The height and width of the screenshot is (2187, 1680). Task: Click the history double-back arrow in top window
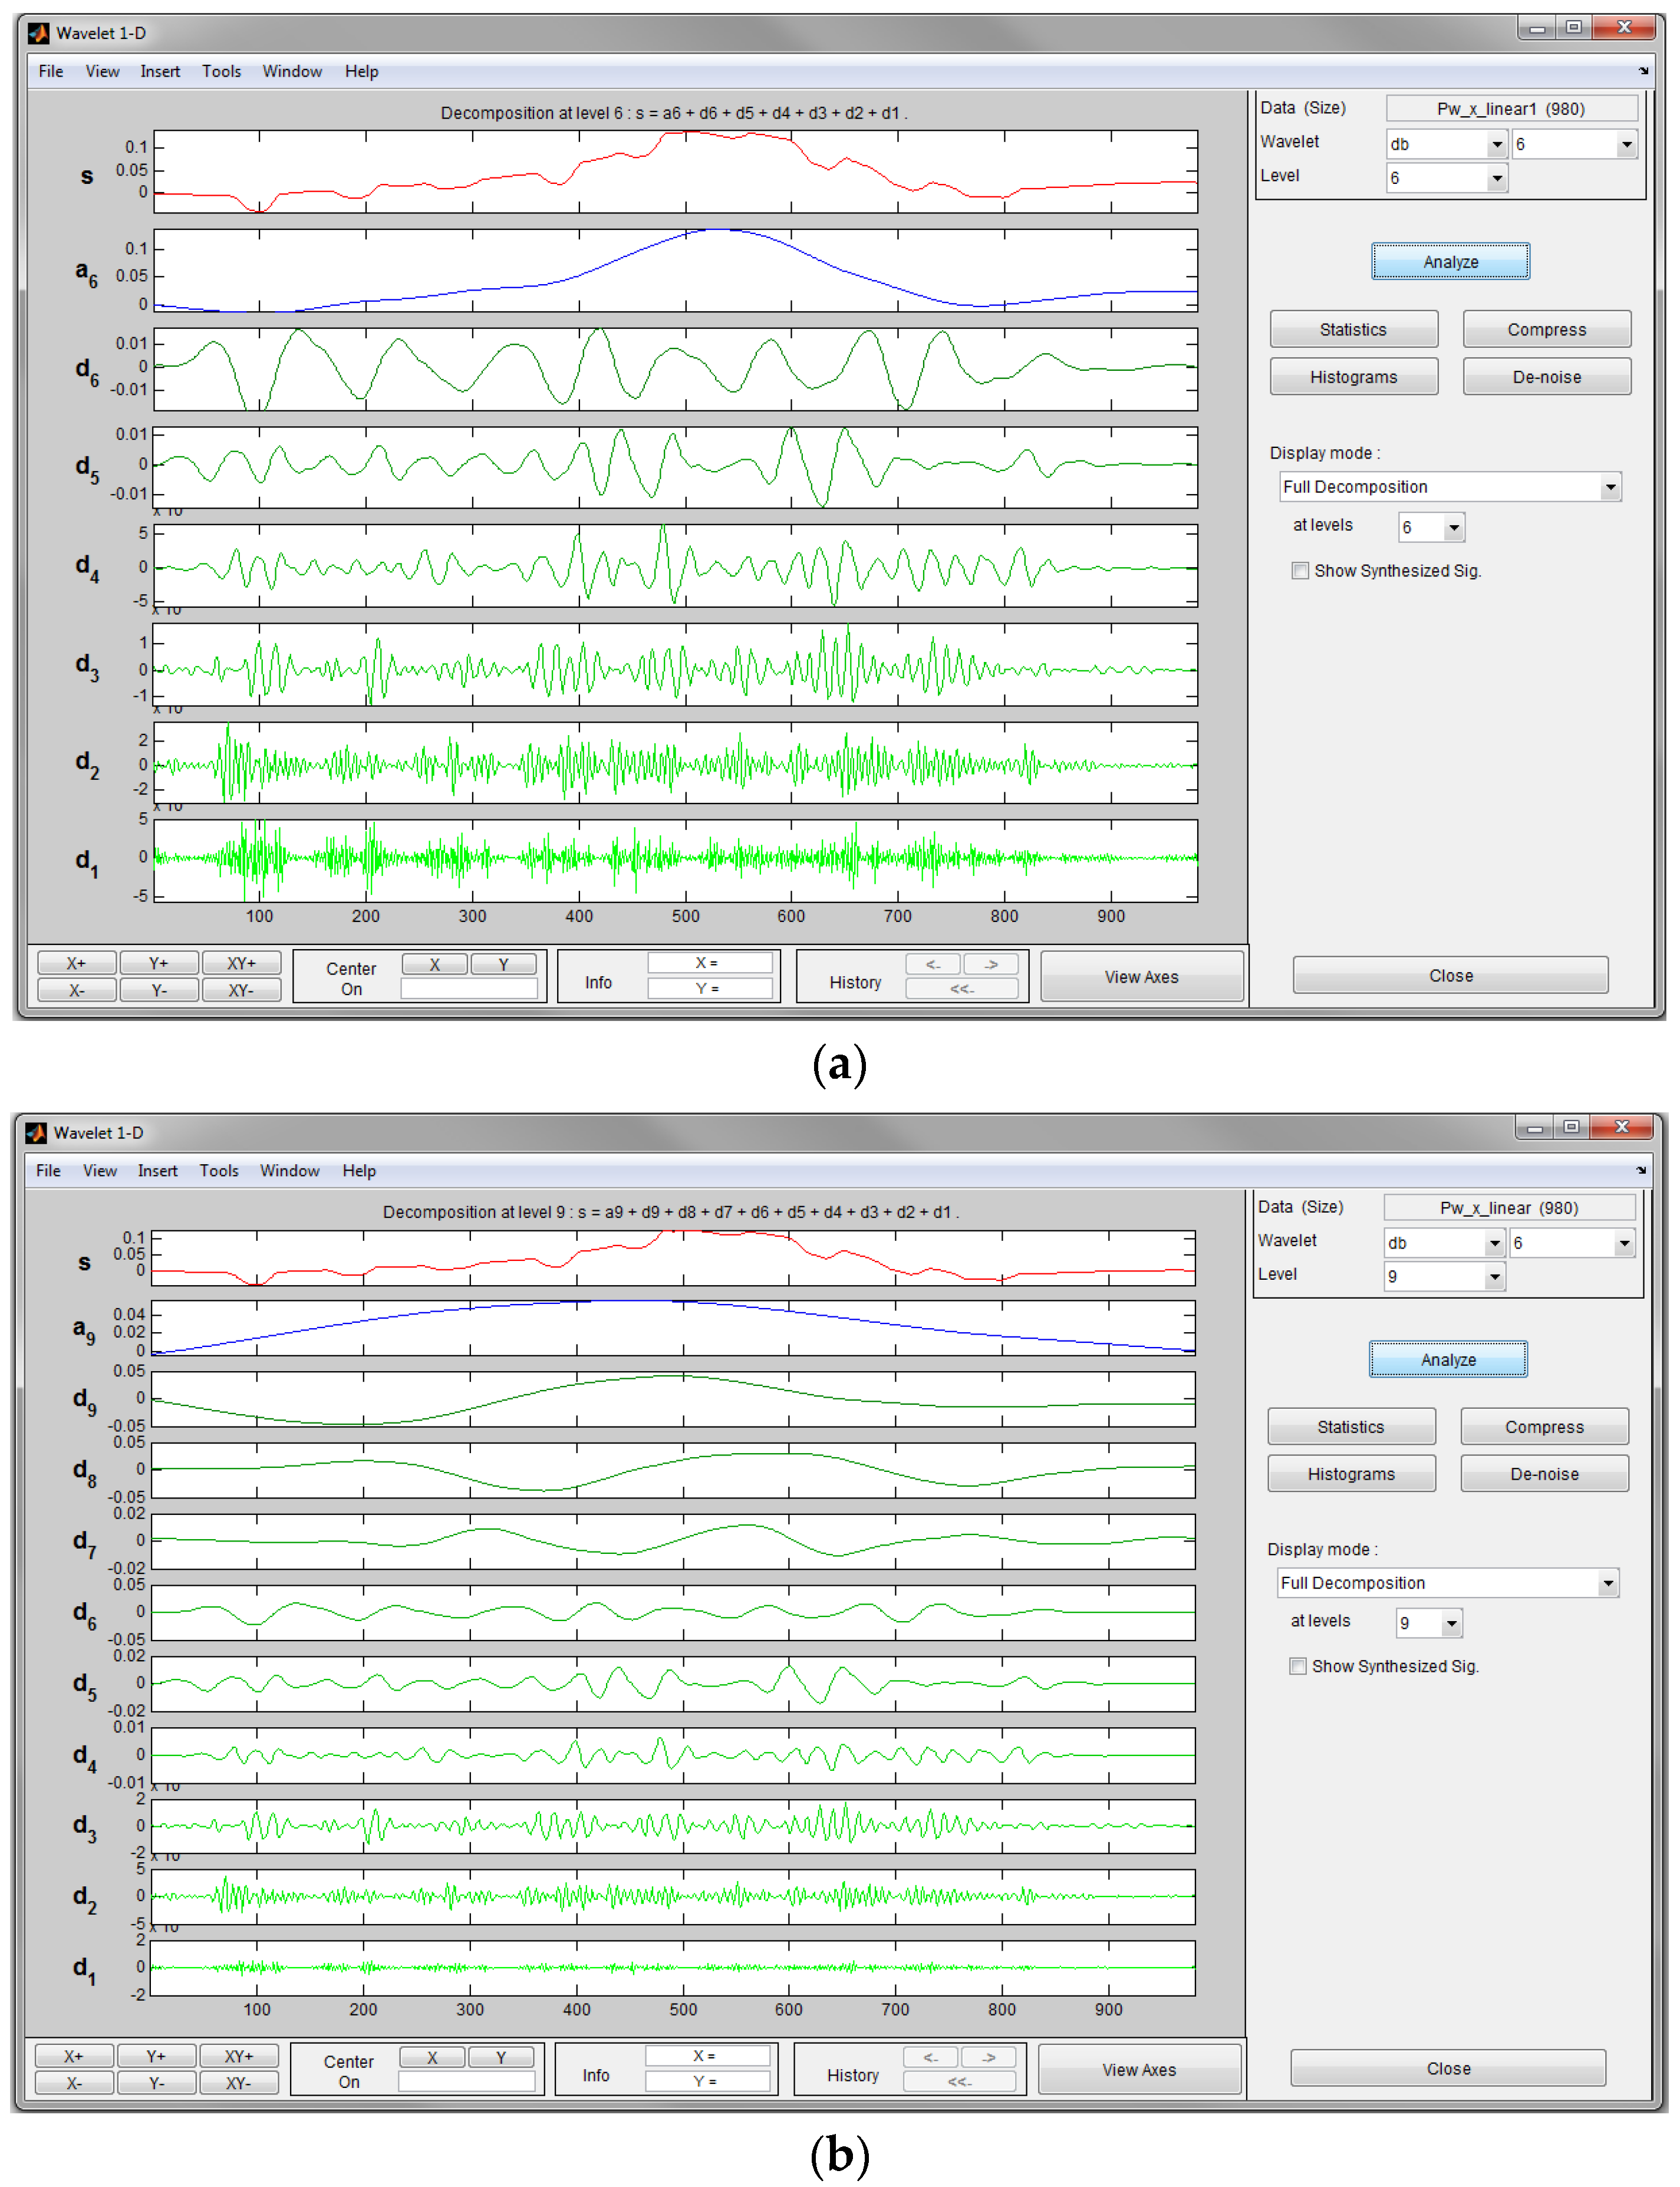pos(961,989)
